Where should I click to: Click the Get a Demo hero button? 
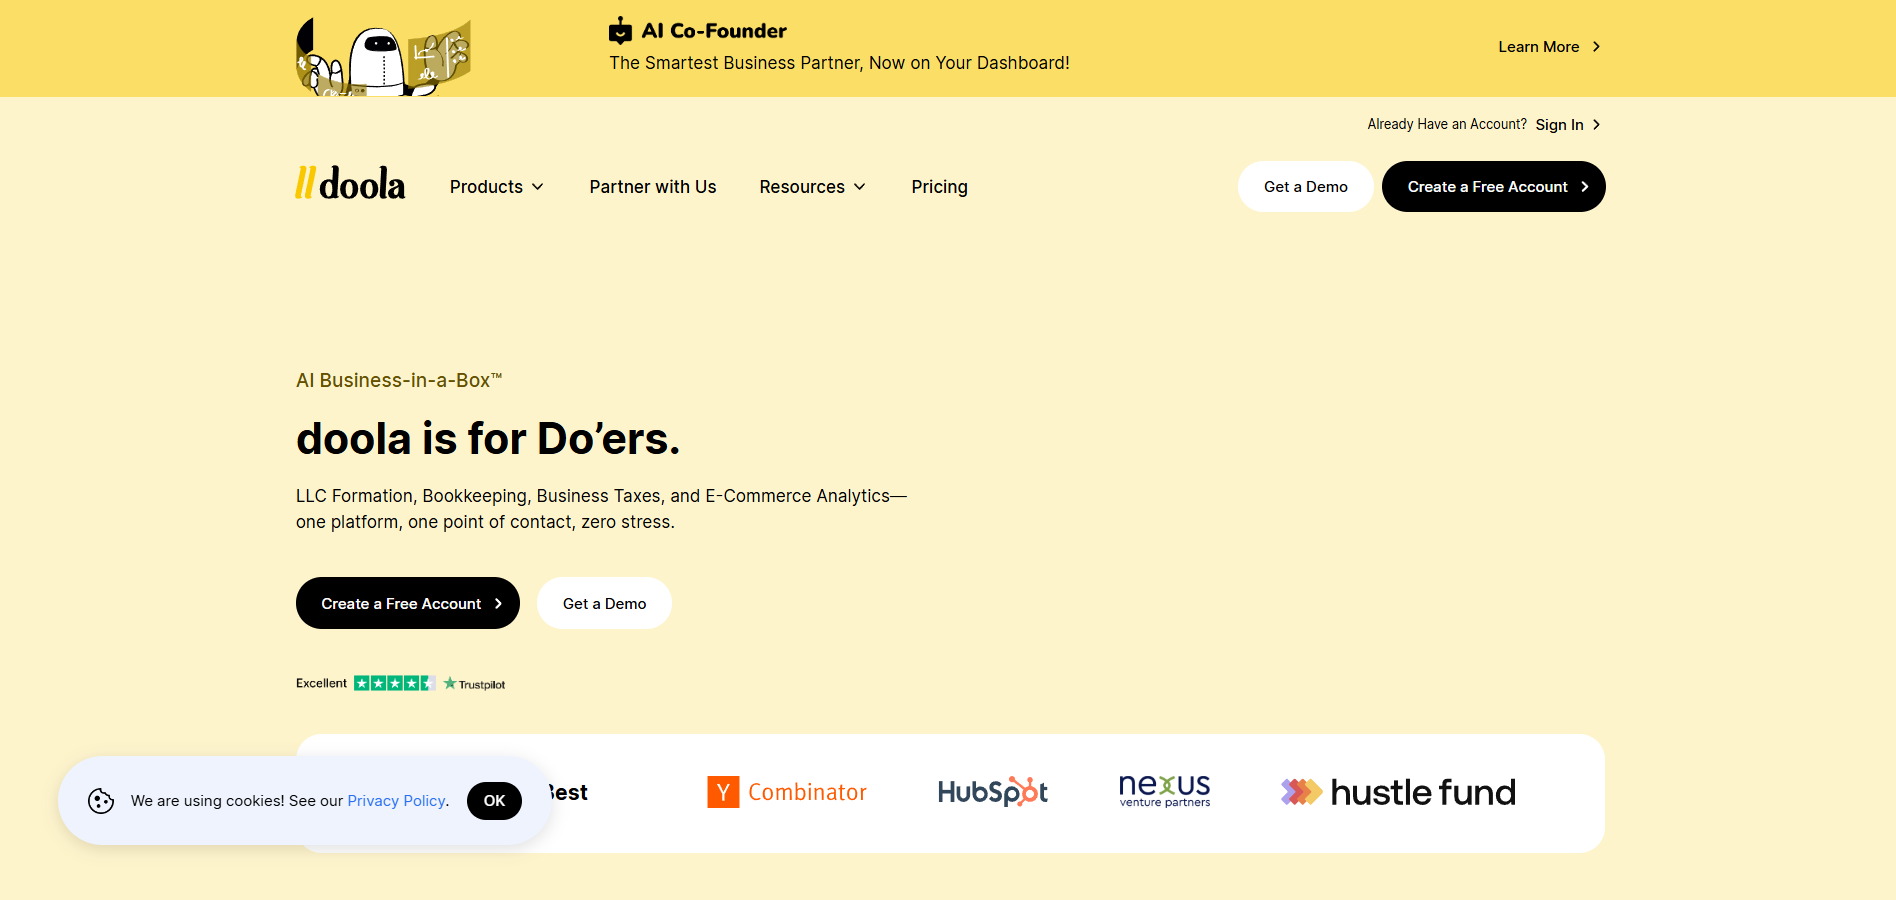[604, 603]
